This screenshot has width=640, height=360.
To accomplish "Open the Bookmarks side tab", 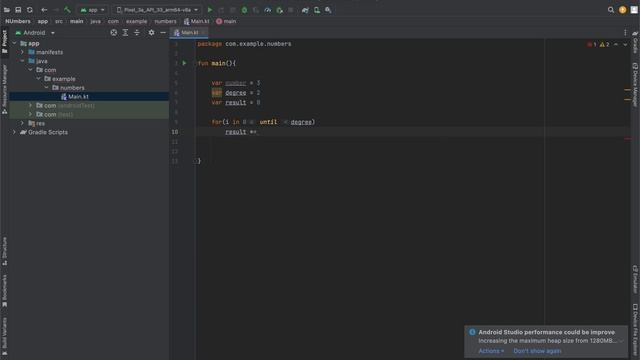I will click(4, 291).
